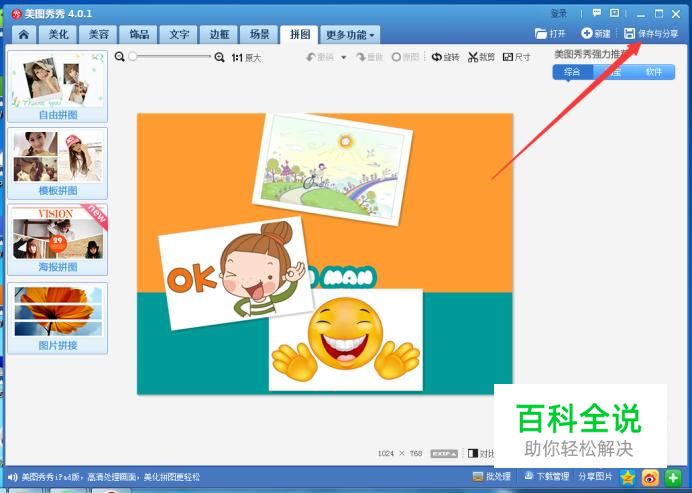Click the zoom in magnifier icon
692x493 pixels.
(x=219, y=57)
